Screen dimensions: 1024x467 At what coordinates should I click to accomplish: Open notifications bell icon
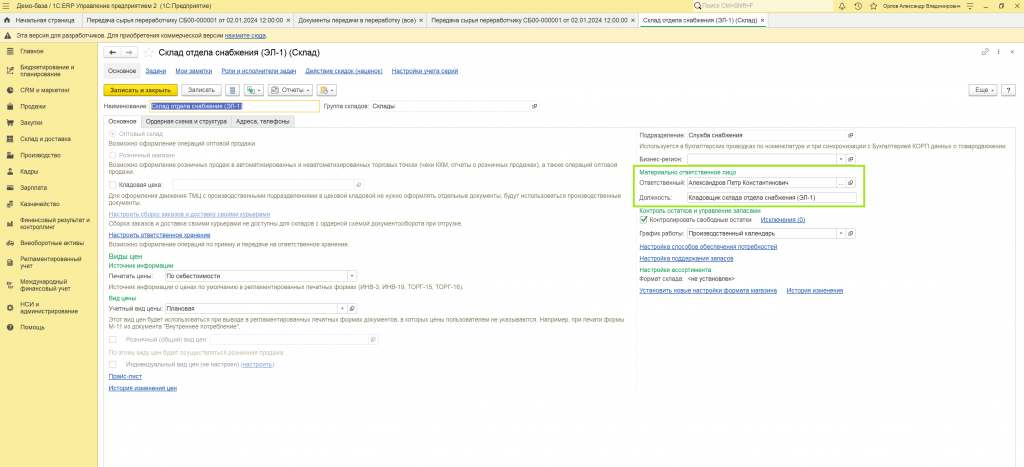tap(842, 5)
